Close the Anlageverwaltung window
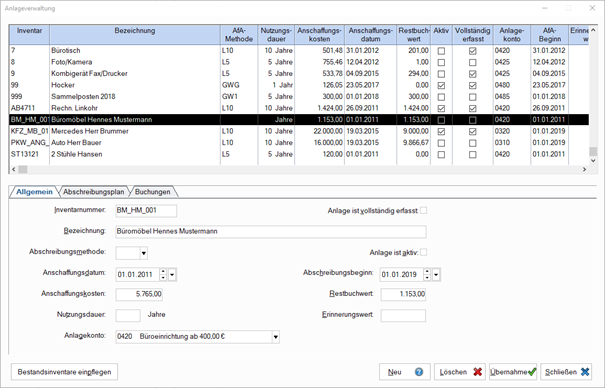 tap(592, 8)
